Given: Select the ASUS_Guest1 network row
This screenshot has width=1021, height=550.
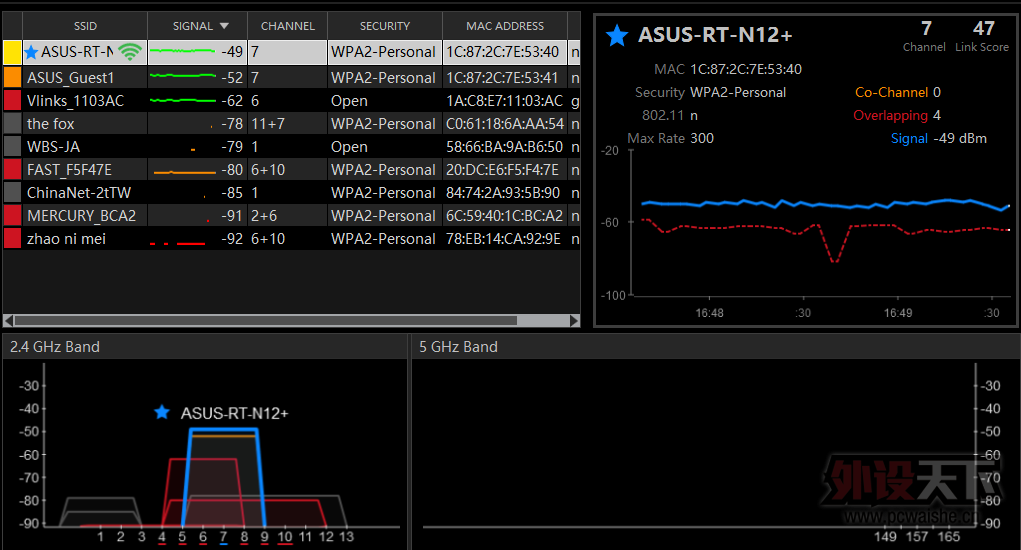Looking at the screenshot, I should (x=292, y=77).
